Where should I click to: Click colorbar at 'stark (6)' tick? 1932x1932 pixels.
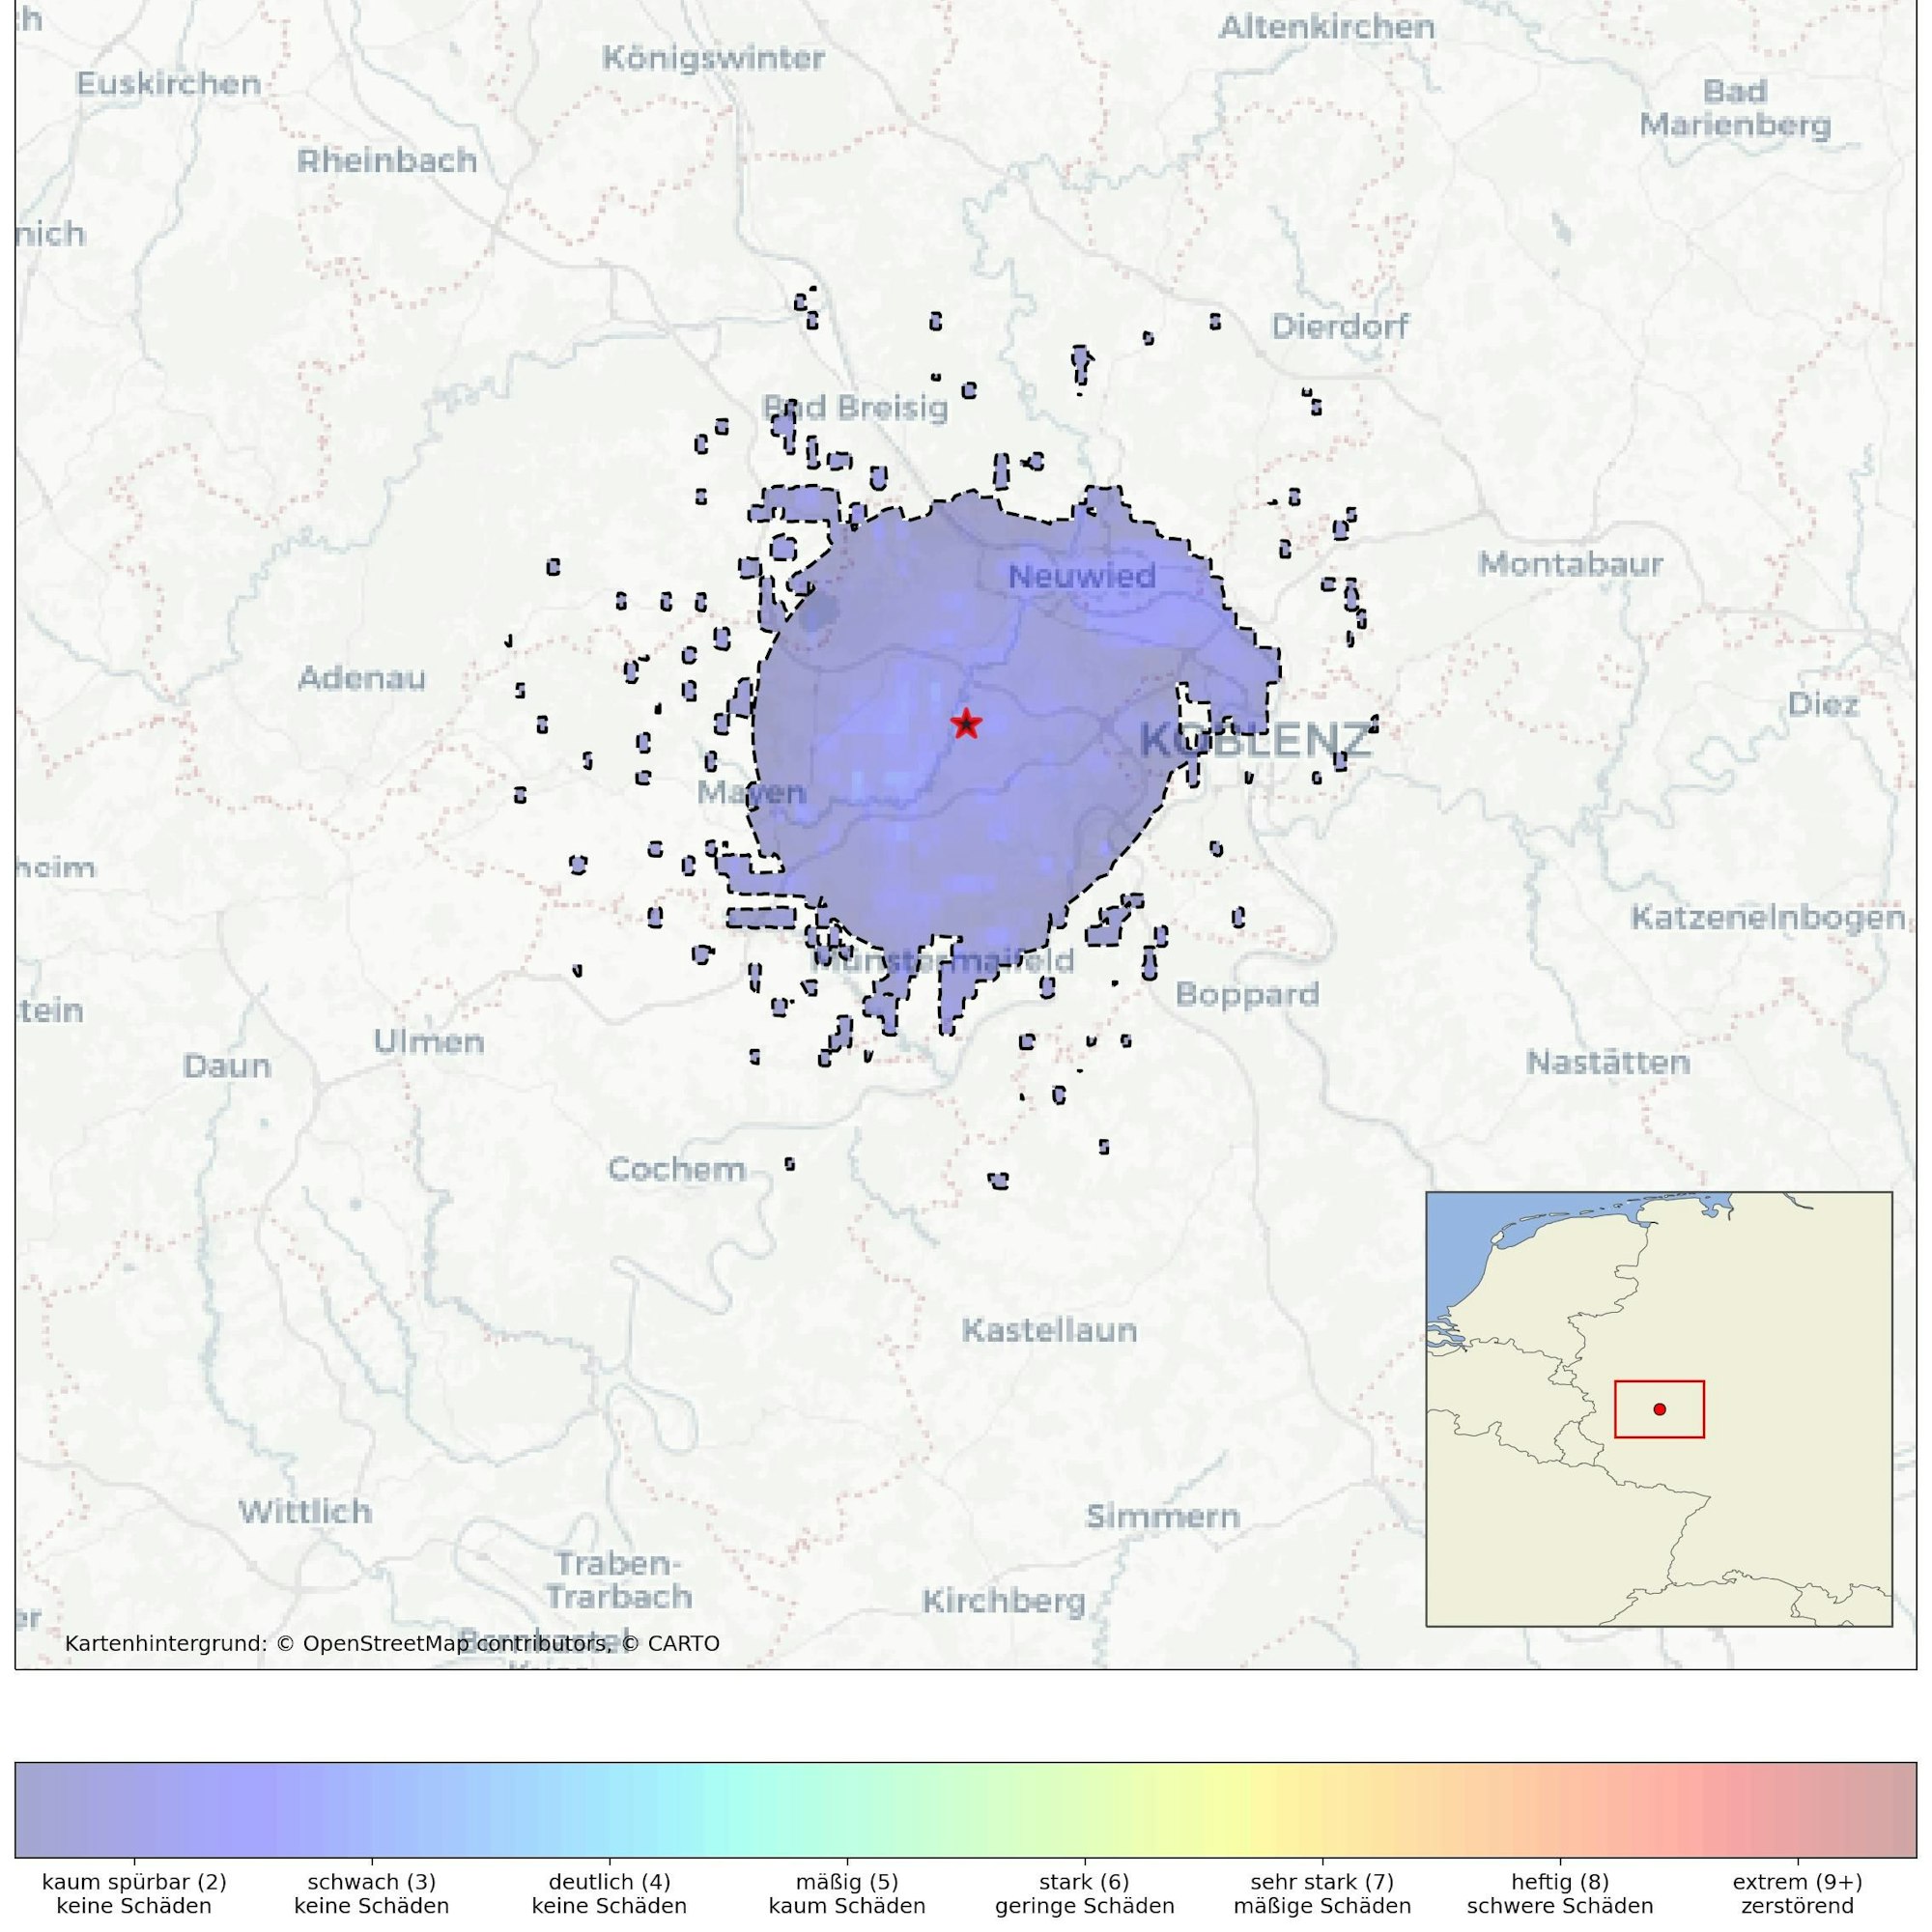(1084, 1810)
